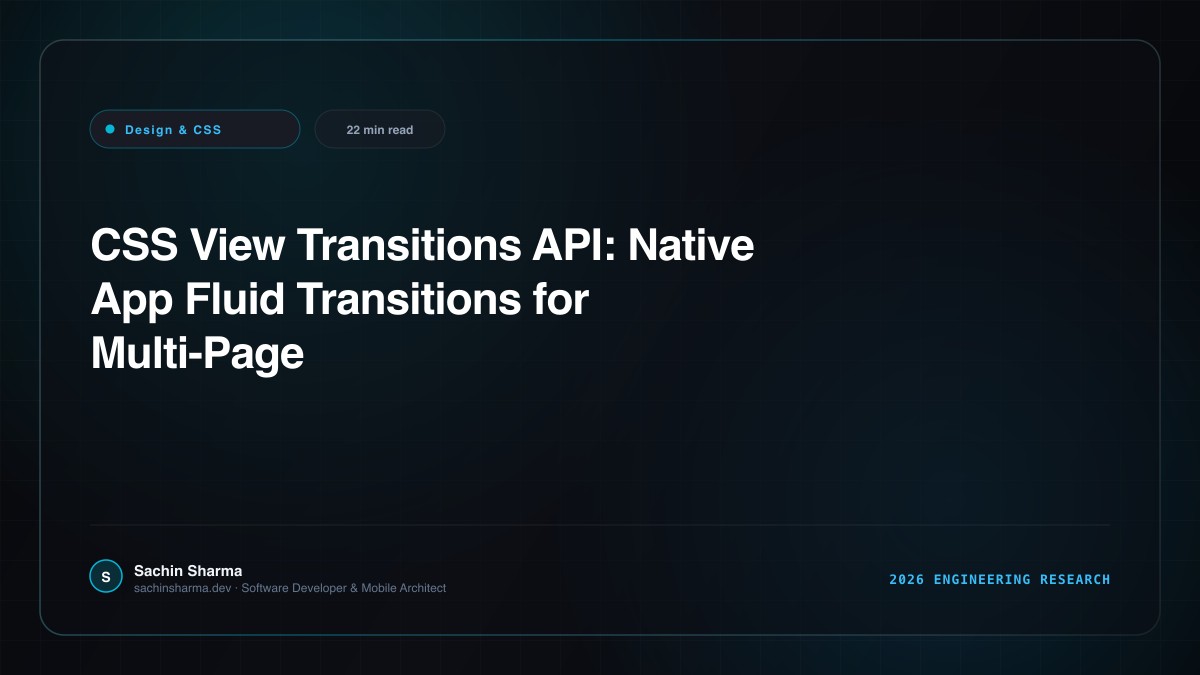1200x675 pixels.
Task: Click the author name Sachin Sharma
Action: (x=188, y=570)
